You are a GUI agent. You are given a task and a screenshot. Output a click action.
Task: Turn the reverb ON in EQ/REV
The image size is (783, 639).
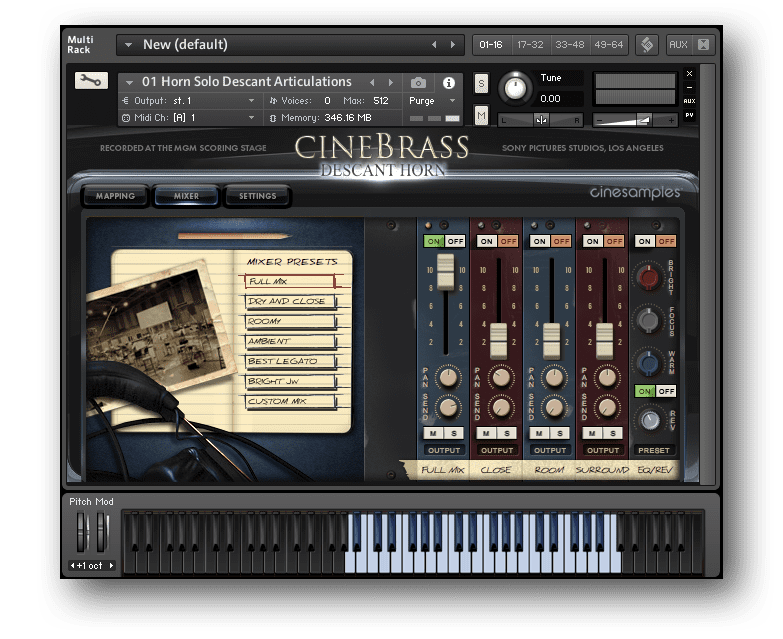tap(645, 391)
